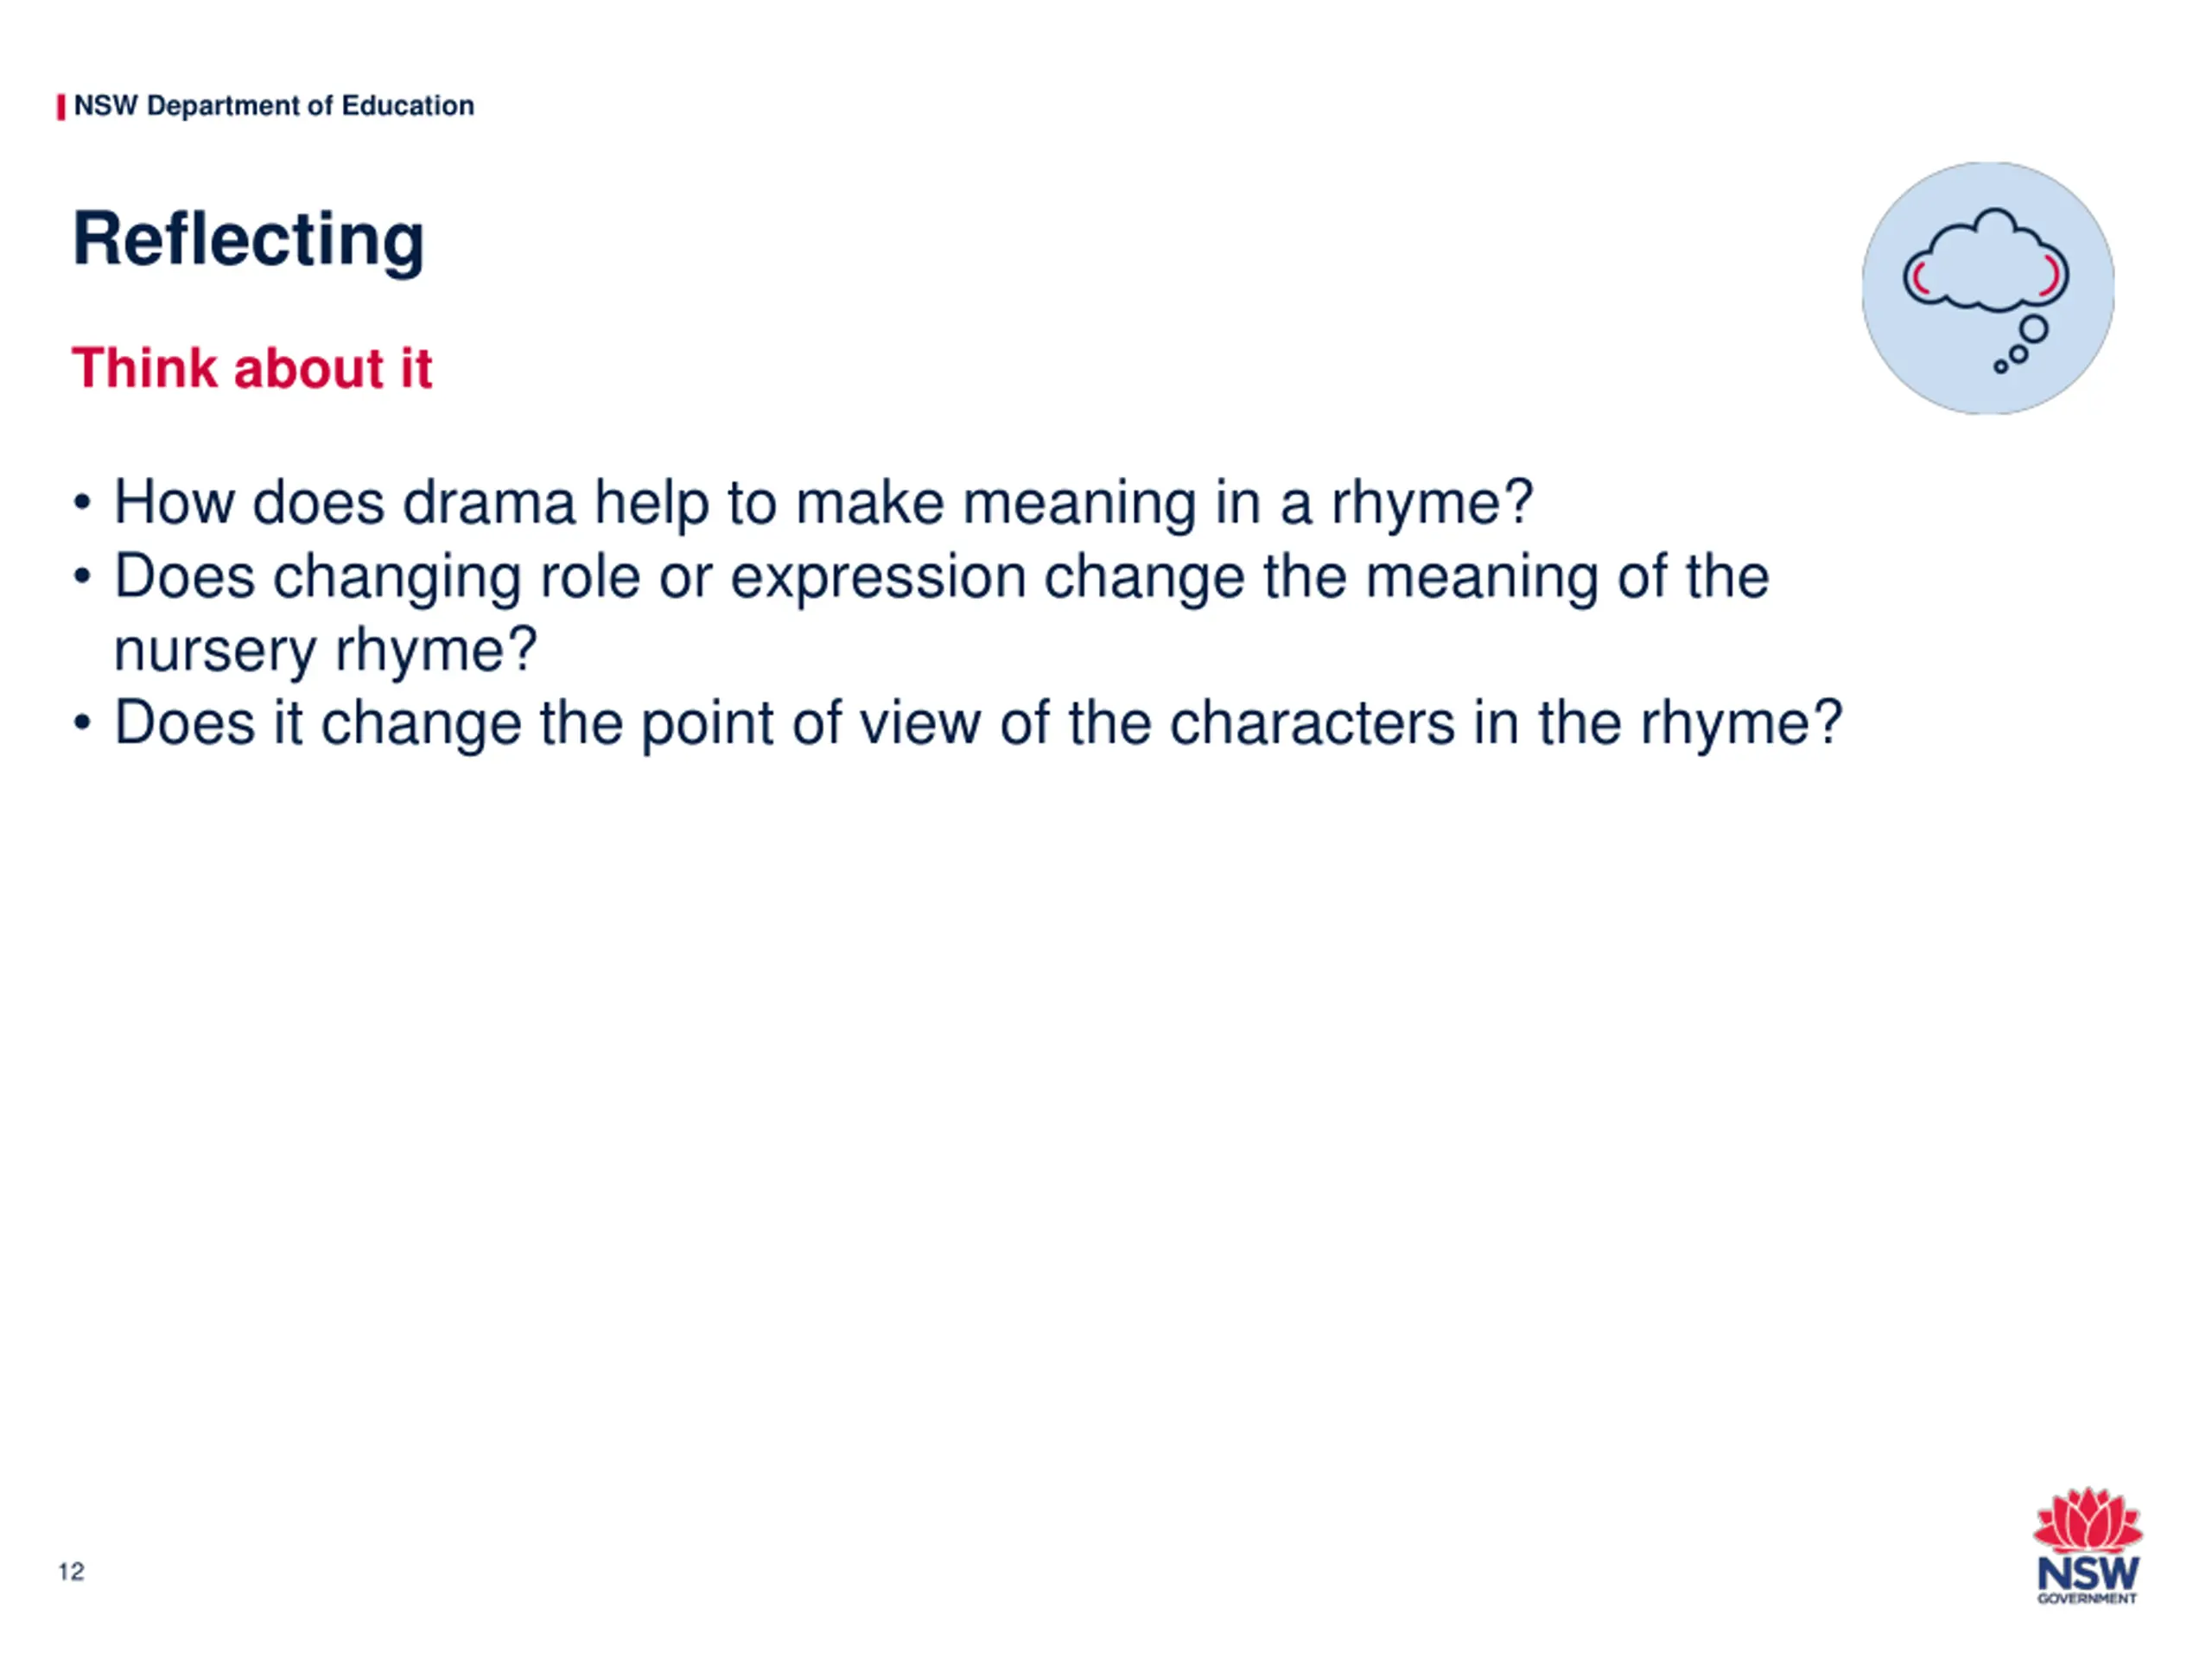This screenshot has height=1659, width=2212.
Task: Click the largest small bubble under the cloud
Action: 2033,329
